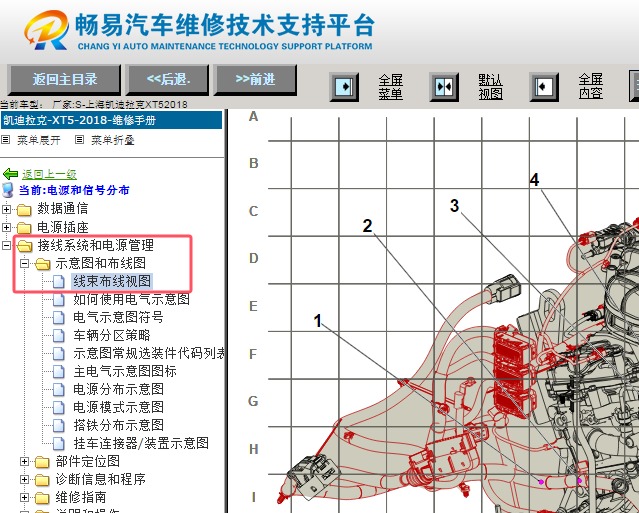The height and width of the screenshot is (513, 639).
Task: Open the 电源模式示意图 page
Action: 118,407
